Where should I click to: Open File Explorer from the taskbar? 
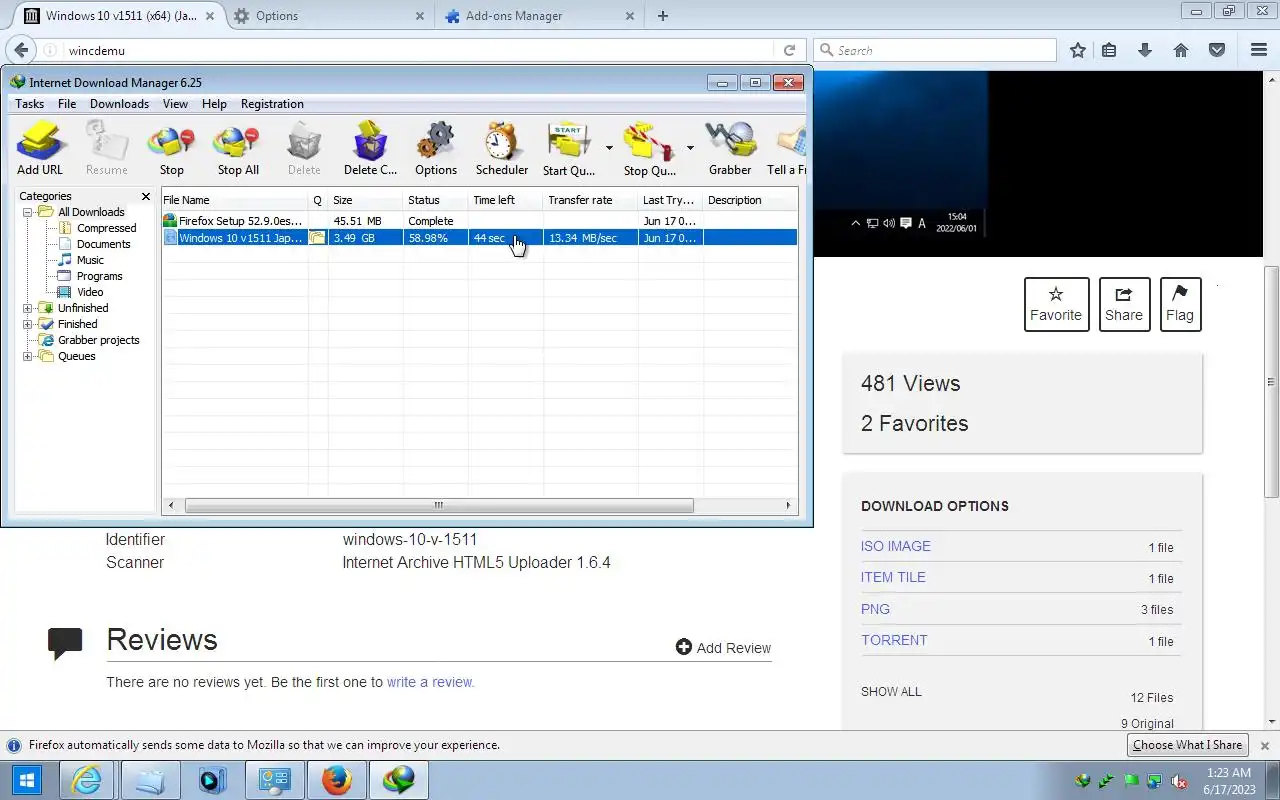click(150, 780)
